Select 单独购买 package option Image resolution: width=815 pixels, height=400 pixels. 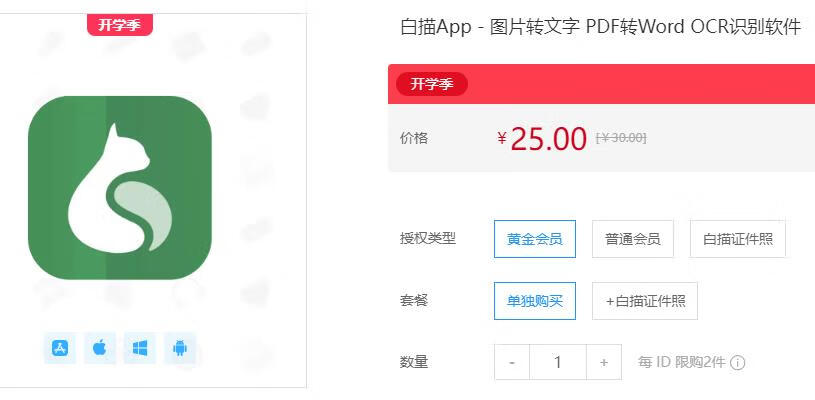coord(535,301)
